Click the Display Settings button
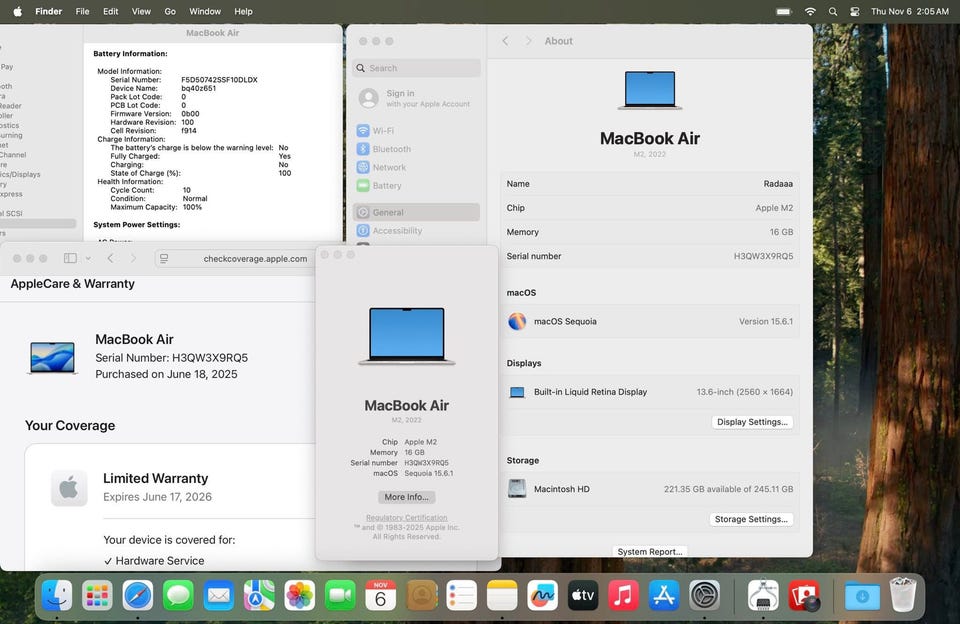Viewport: 960px width, 624px height. 752,422
